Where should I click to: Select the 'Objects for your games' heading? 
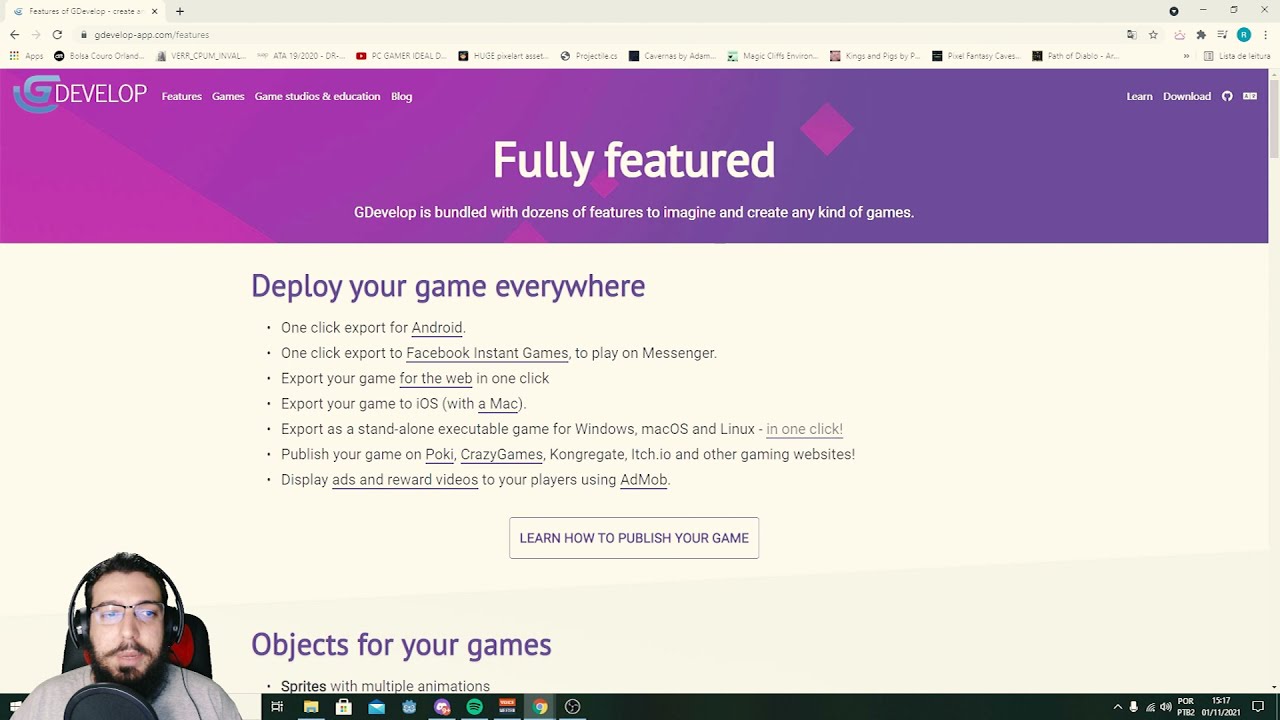[x=401, y=644]
